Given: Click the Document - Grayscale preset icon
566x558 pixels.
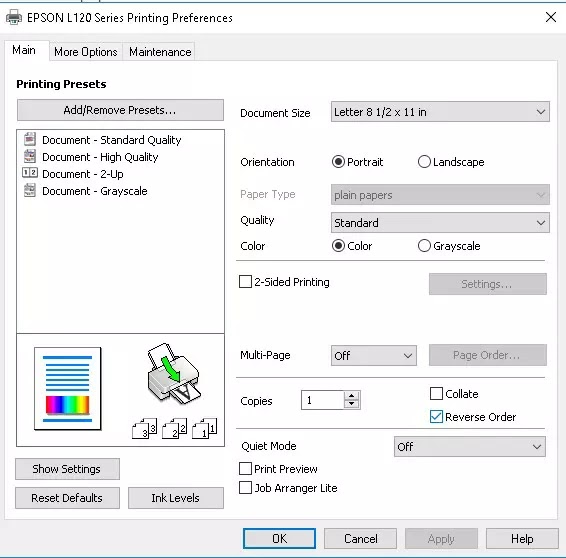Looking at the screenshot, I should pyautogui.click(x=30, y=190).
